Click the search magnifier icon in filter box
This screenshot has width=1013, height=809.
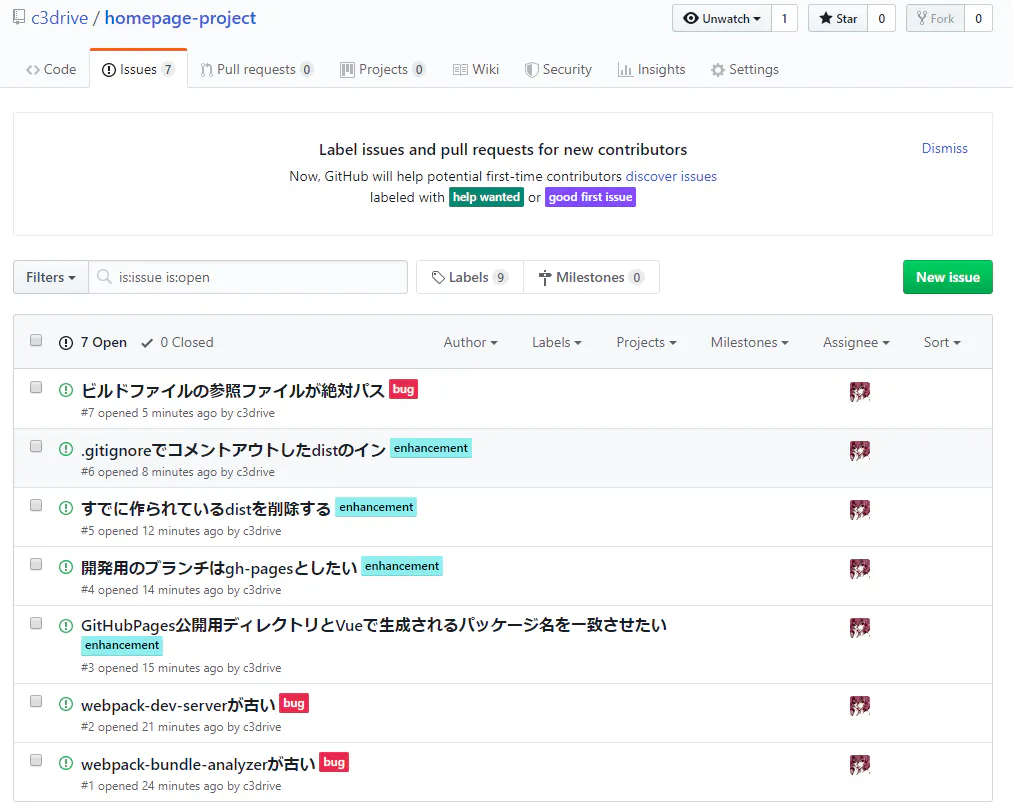[x=104, y=277]
